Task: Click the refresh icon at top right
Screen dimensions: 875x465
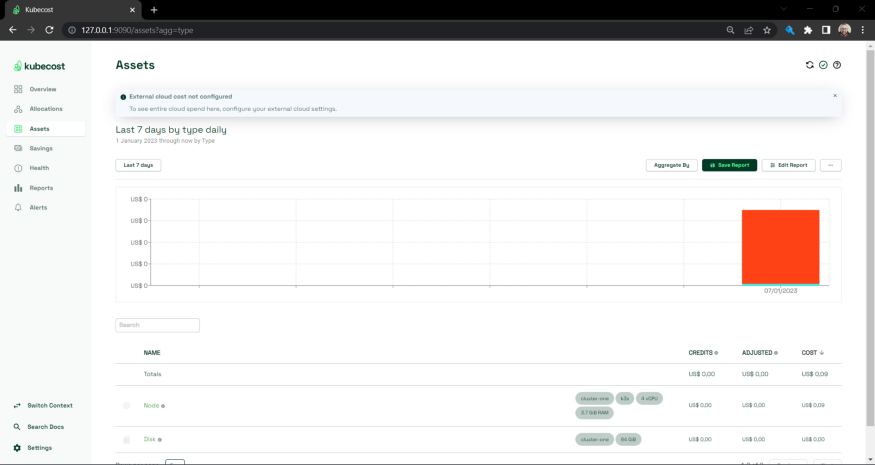Action: pyautogui.click(x=810, y=65)
